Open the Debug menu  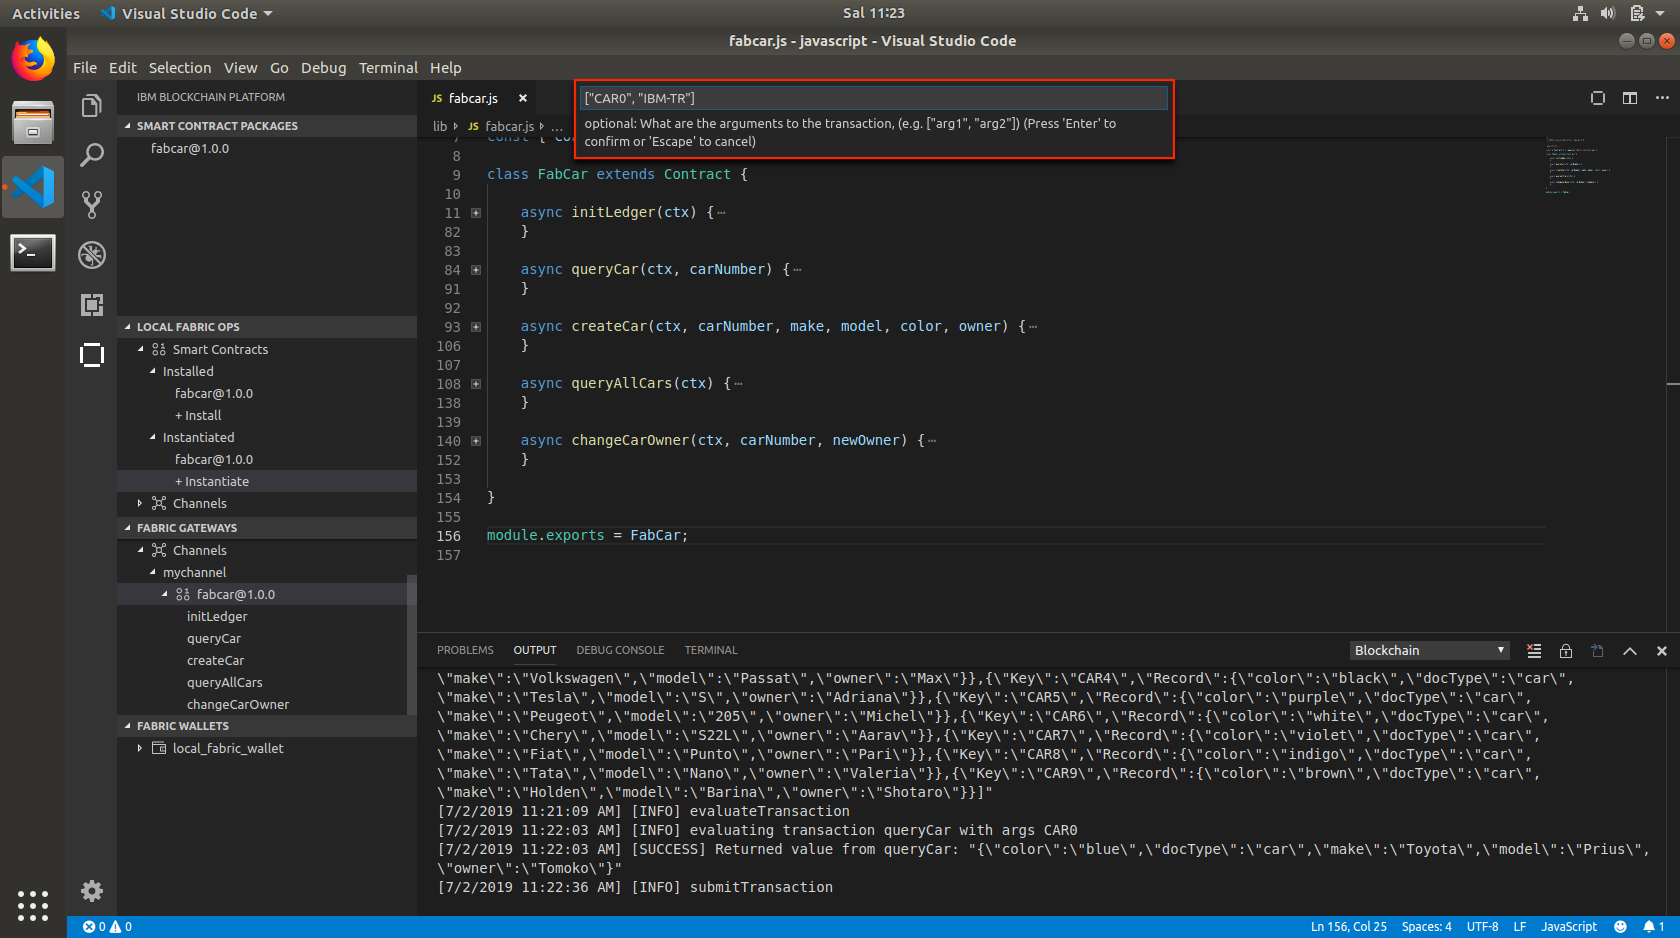click(x=323, y=68)
